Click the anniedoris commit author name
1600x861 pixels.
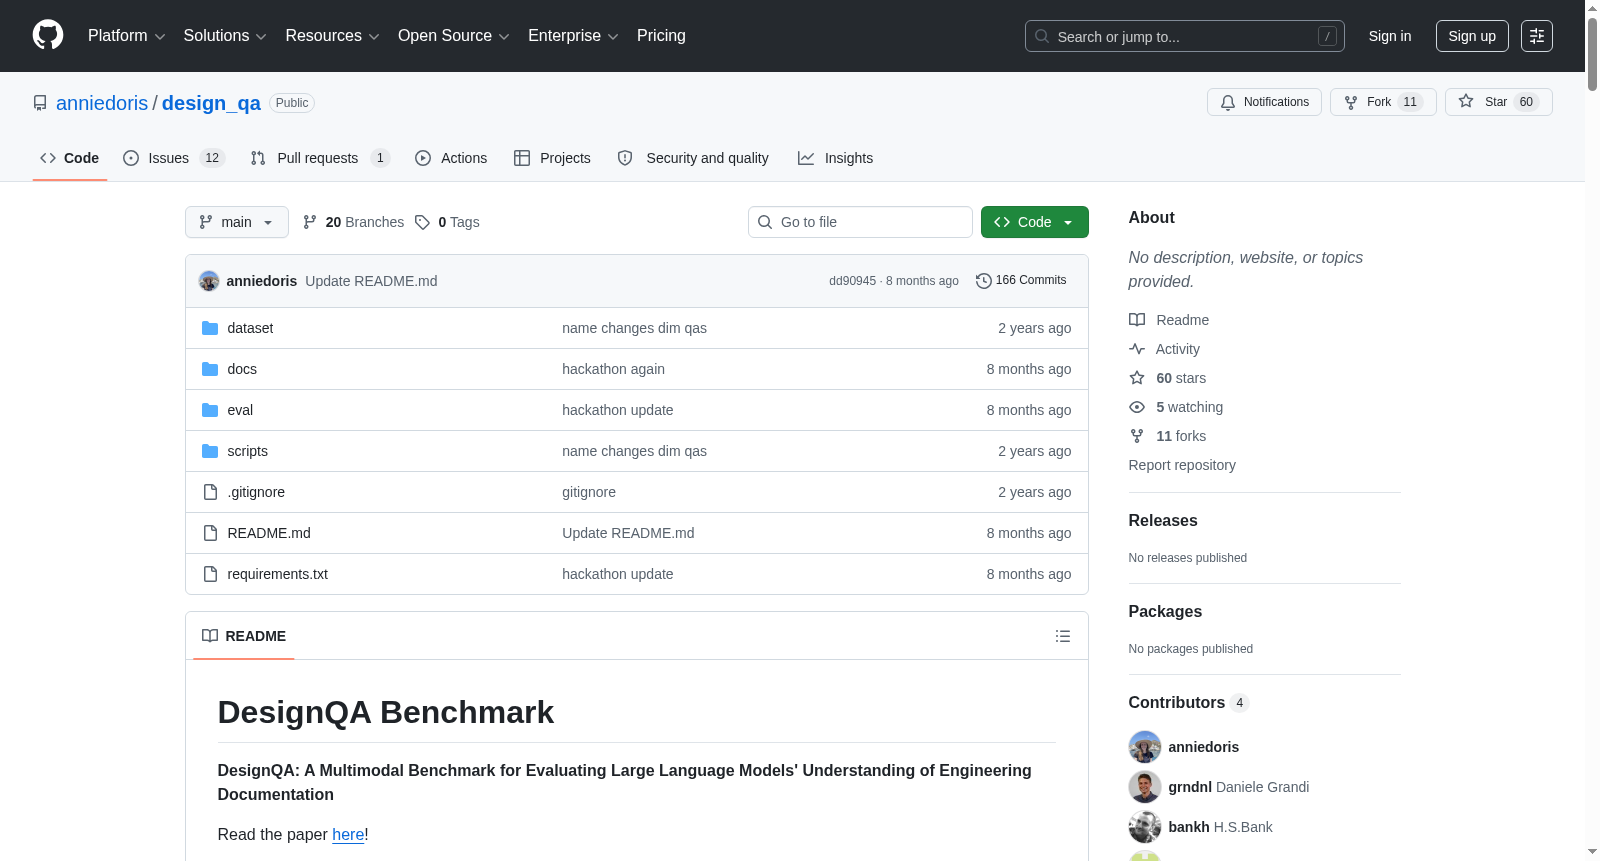click(x=262, y=281)
